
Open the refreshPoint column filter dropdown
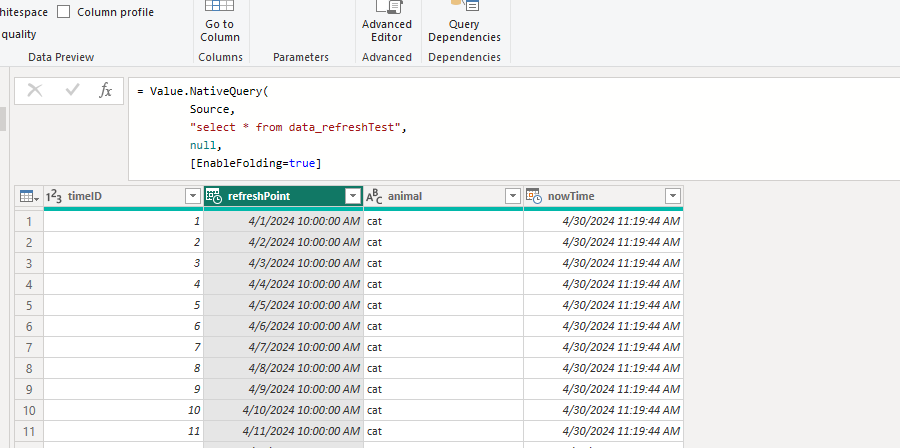click(353, 197)
